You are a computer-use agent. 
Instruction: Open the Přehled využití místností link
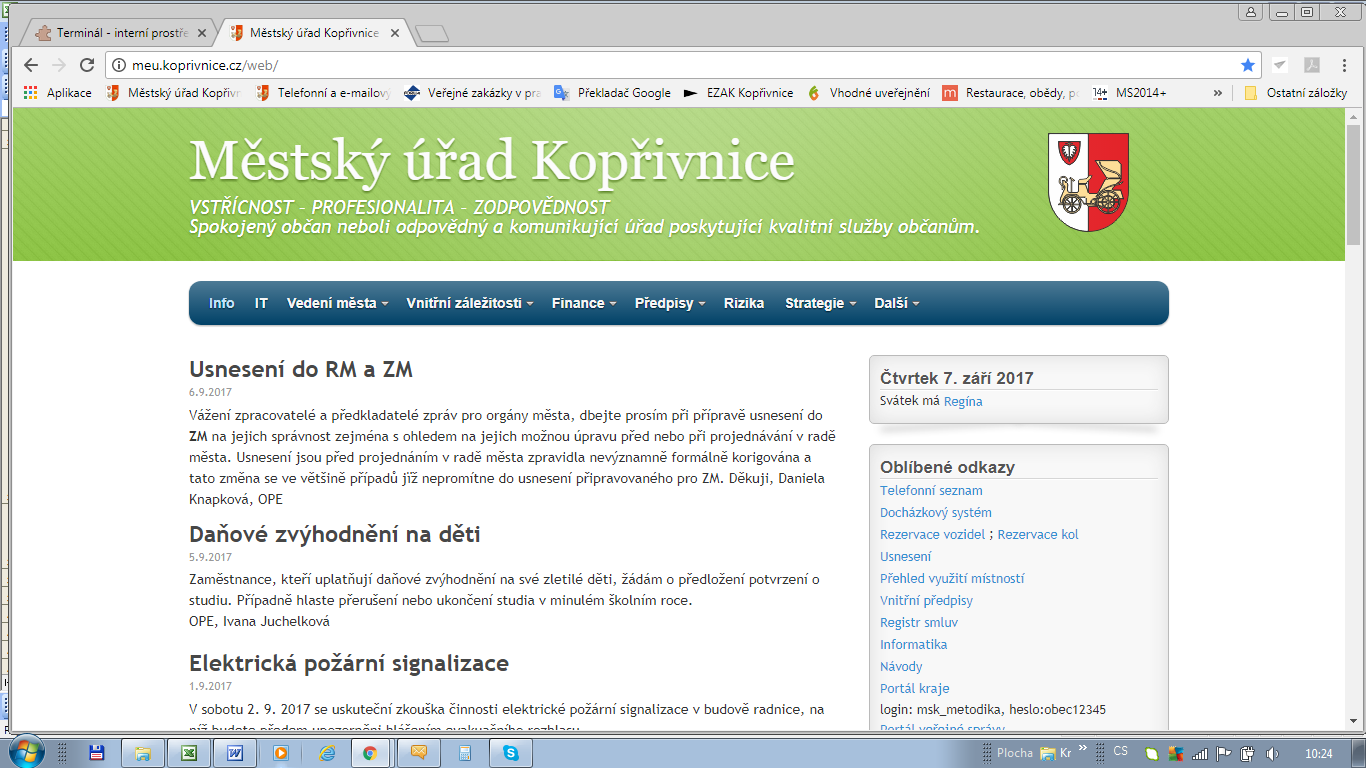[x=952, y=579]
